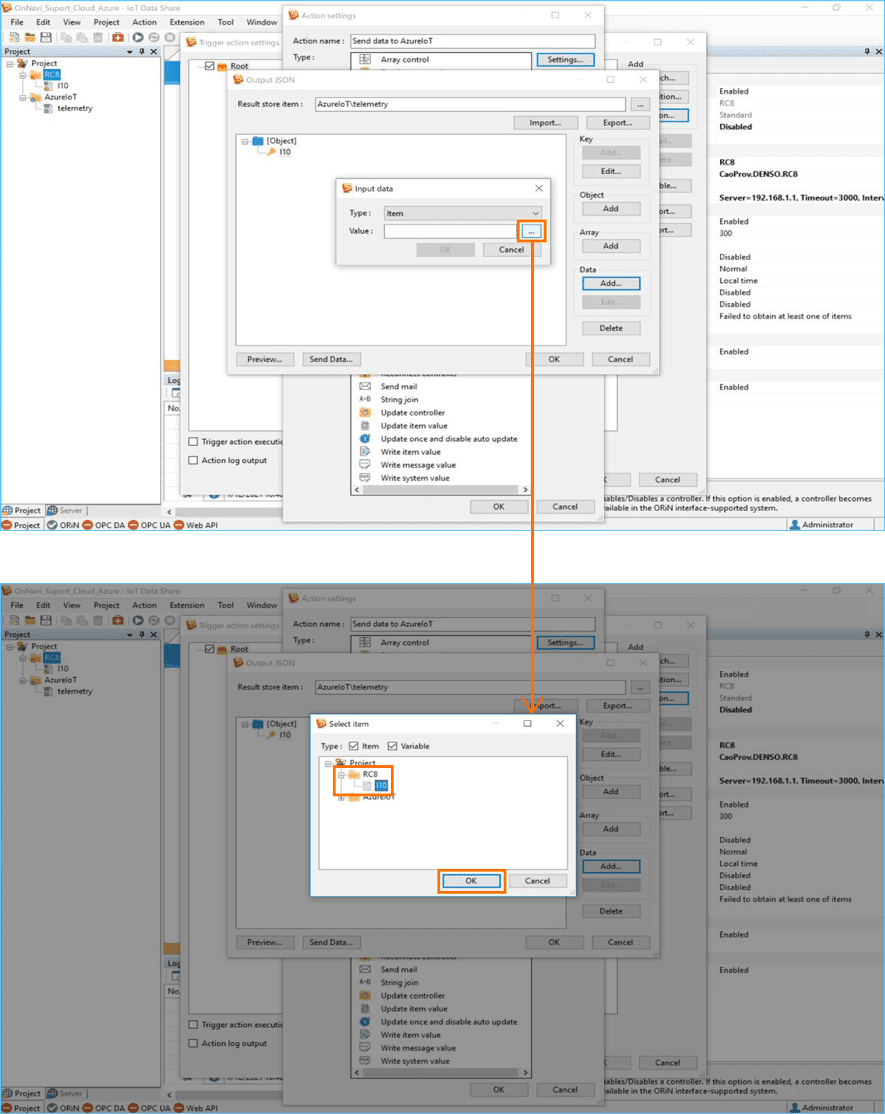
Task: Open Extension menu in Select item screenshot
Action: click(x=187, y=605)
